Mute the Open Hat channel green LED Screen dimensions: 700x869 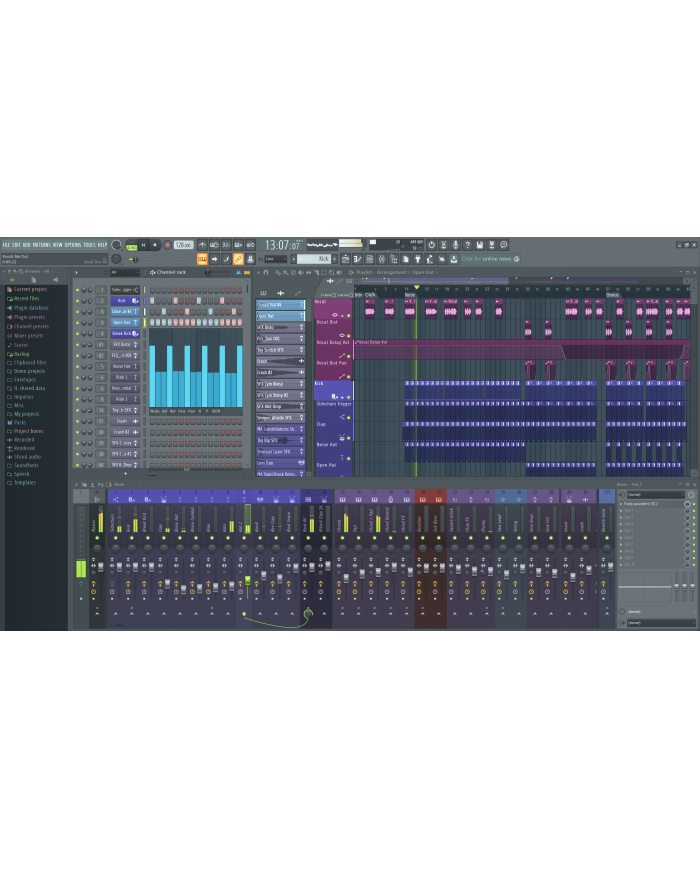click(78, 323)
